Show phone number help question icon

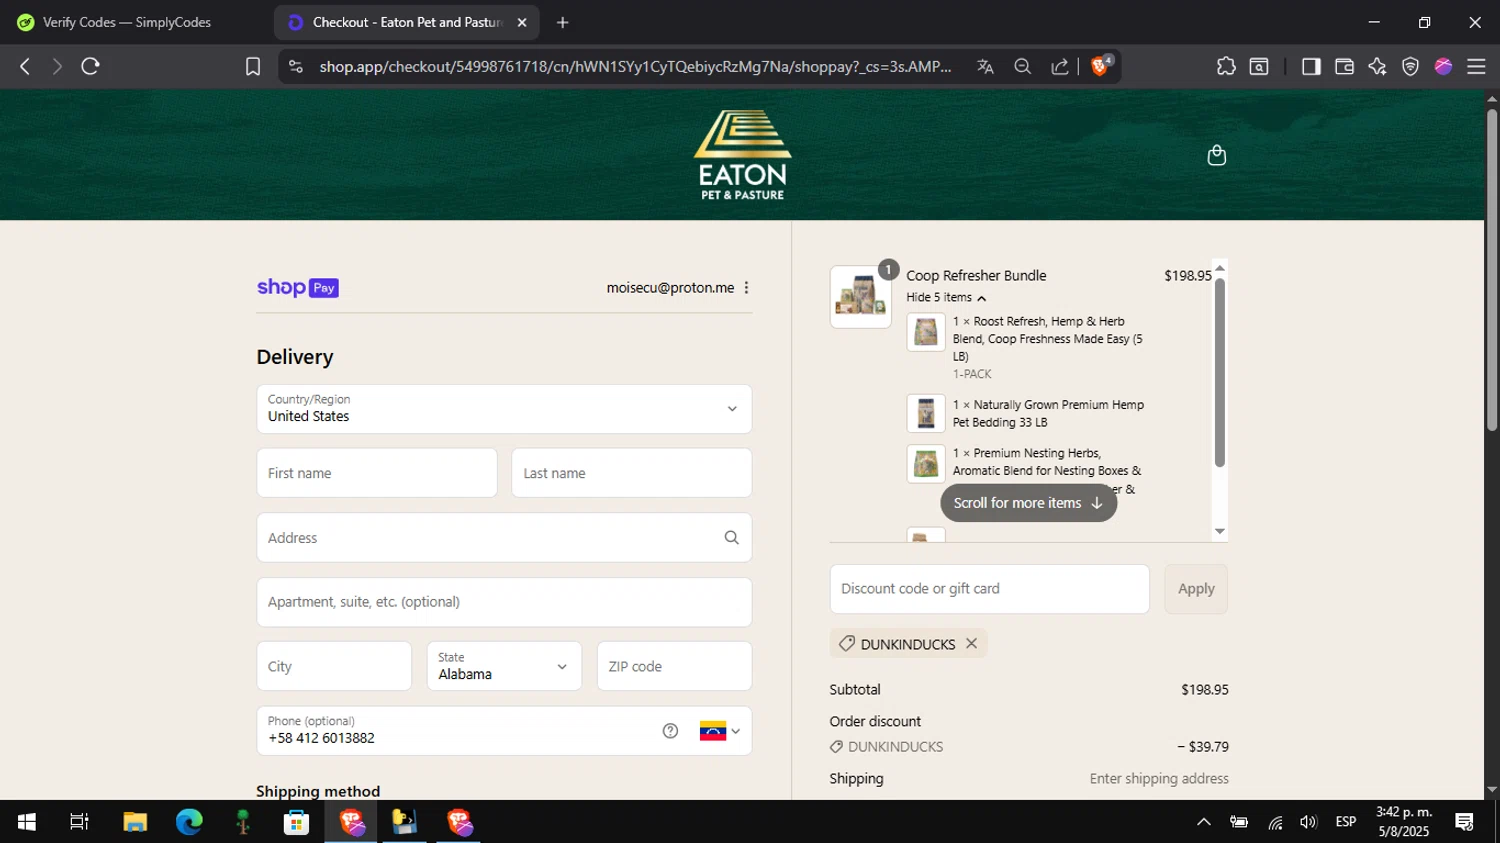670,731
